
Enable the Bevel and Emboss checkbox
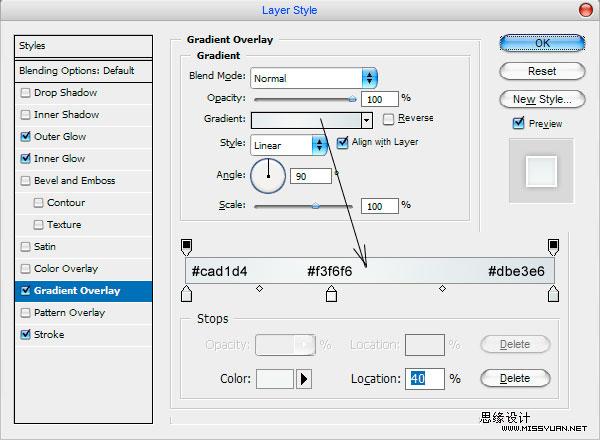(x=25, y=181)
